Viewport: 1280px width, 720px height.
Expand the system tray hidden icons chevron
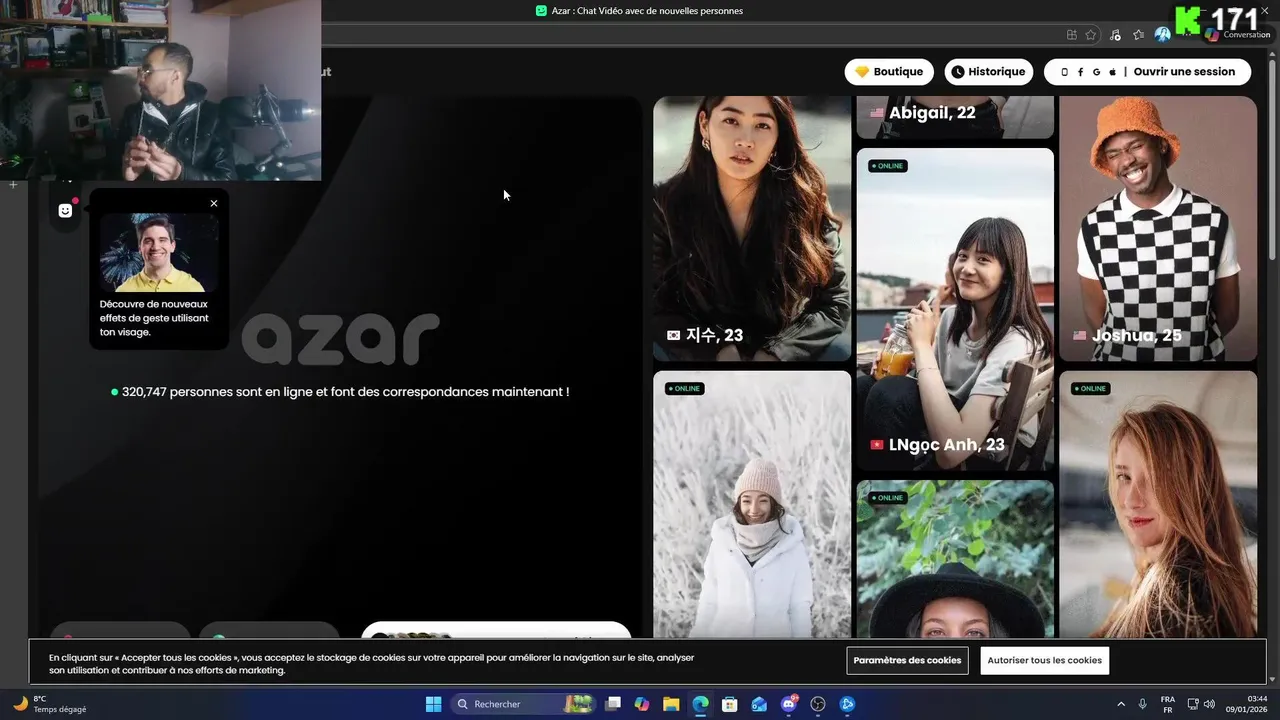(x=1121, y=704)
